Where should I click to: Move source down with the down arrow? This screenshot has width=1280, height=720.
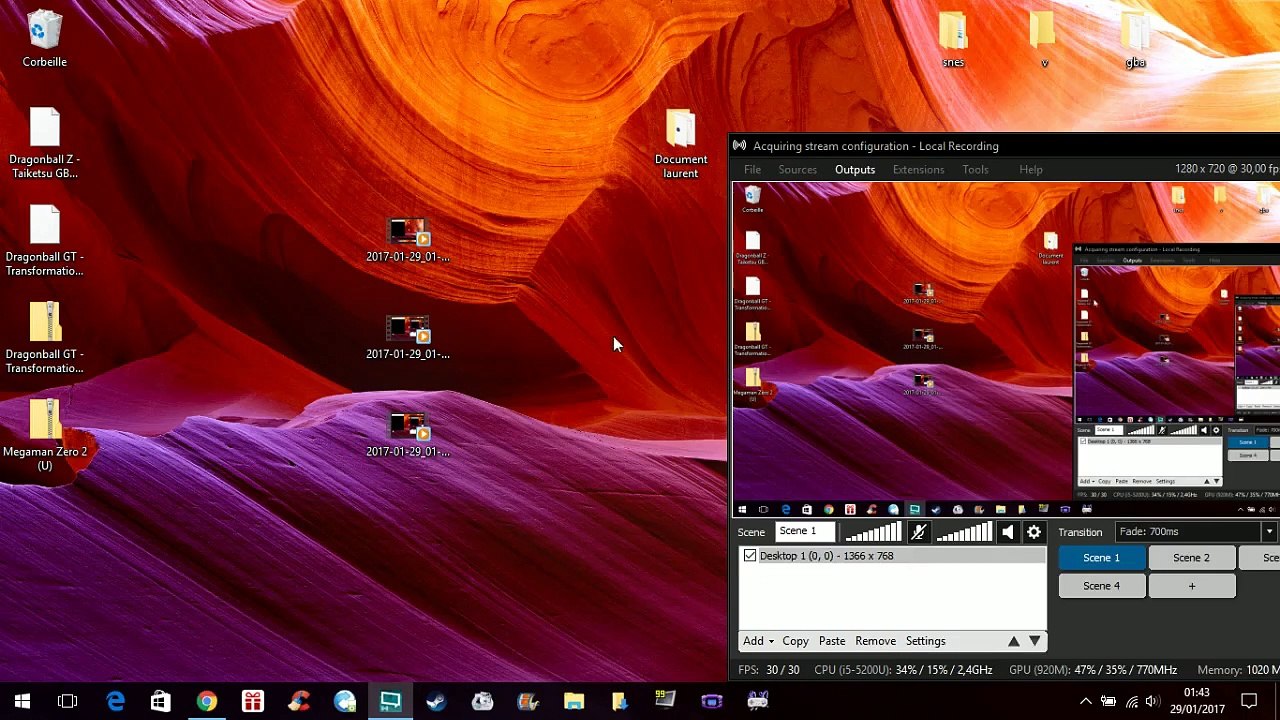pos(1035,641)
